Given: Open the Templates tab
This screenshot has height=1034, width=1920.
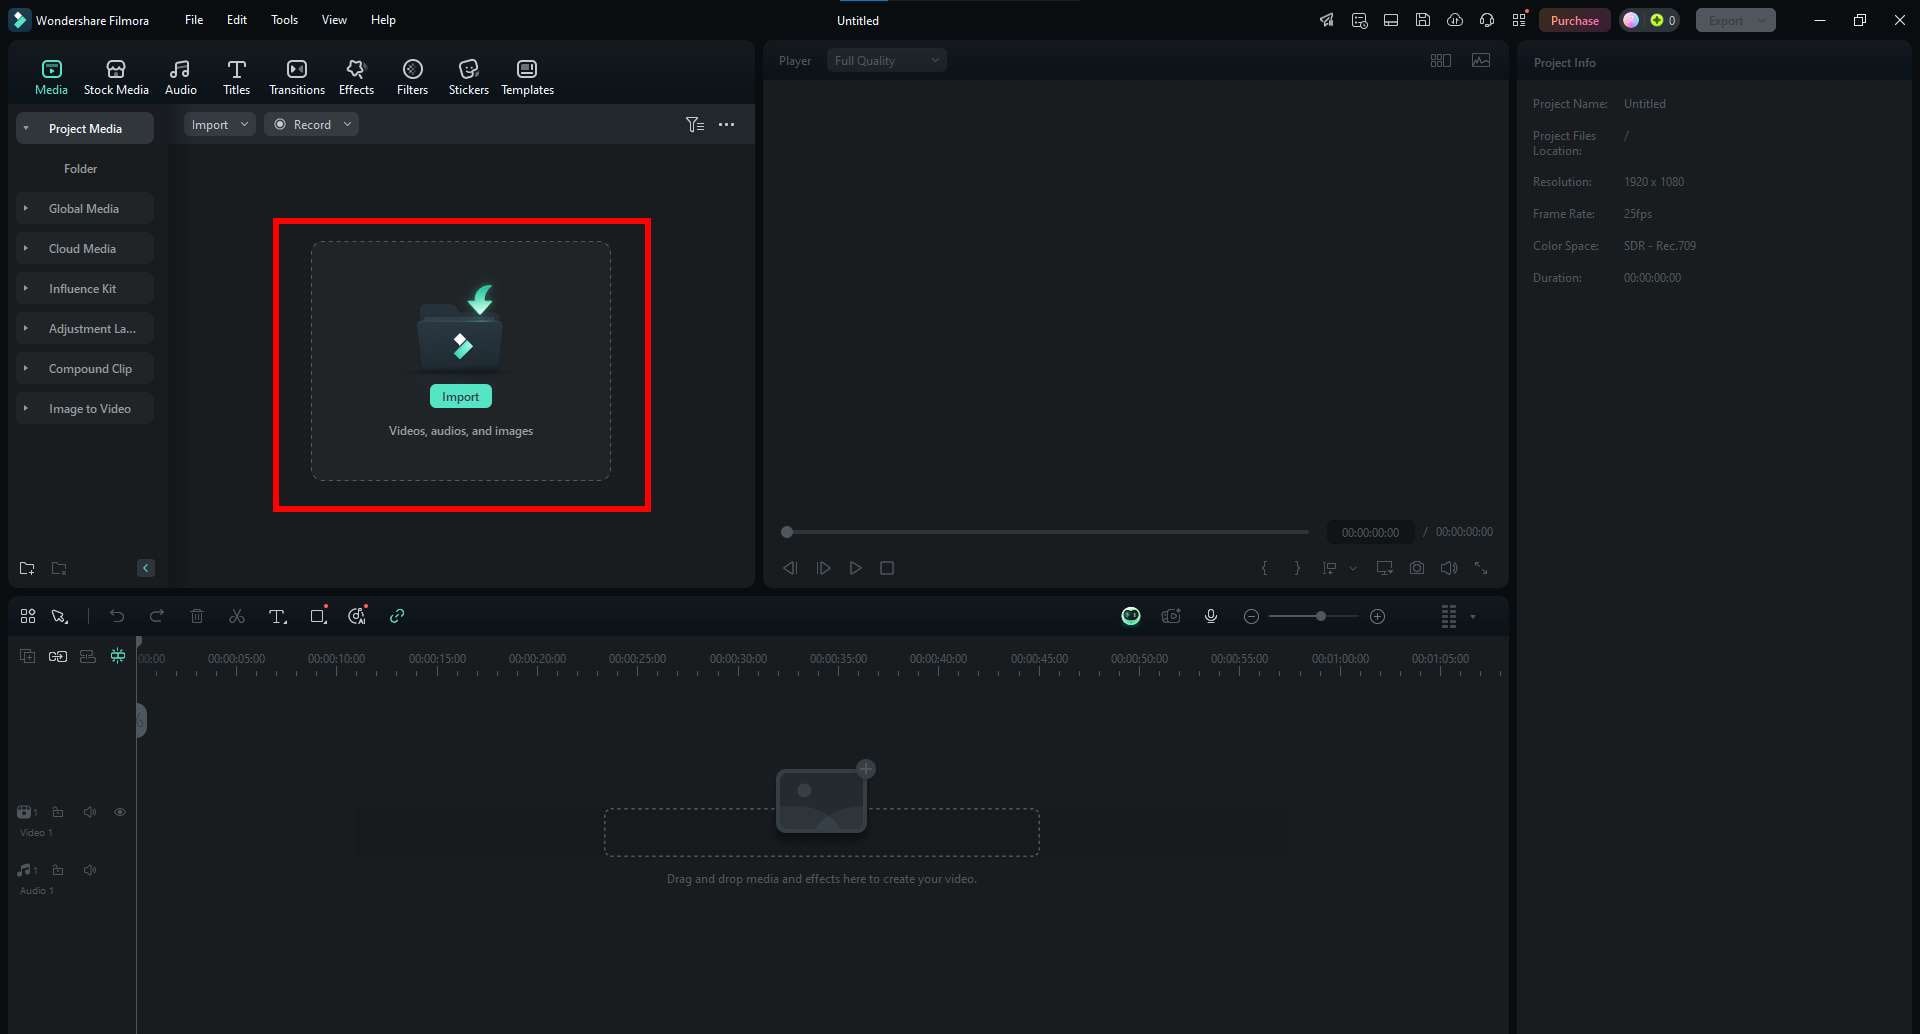Looking at the screenshot, I should (527, 77).
